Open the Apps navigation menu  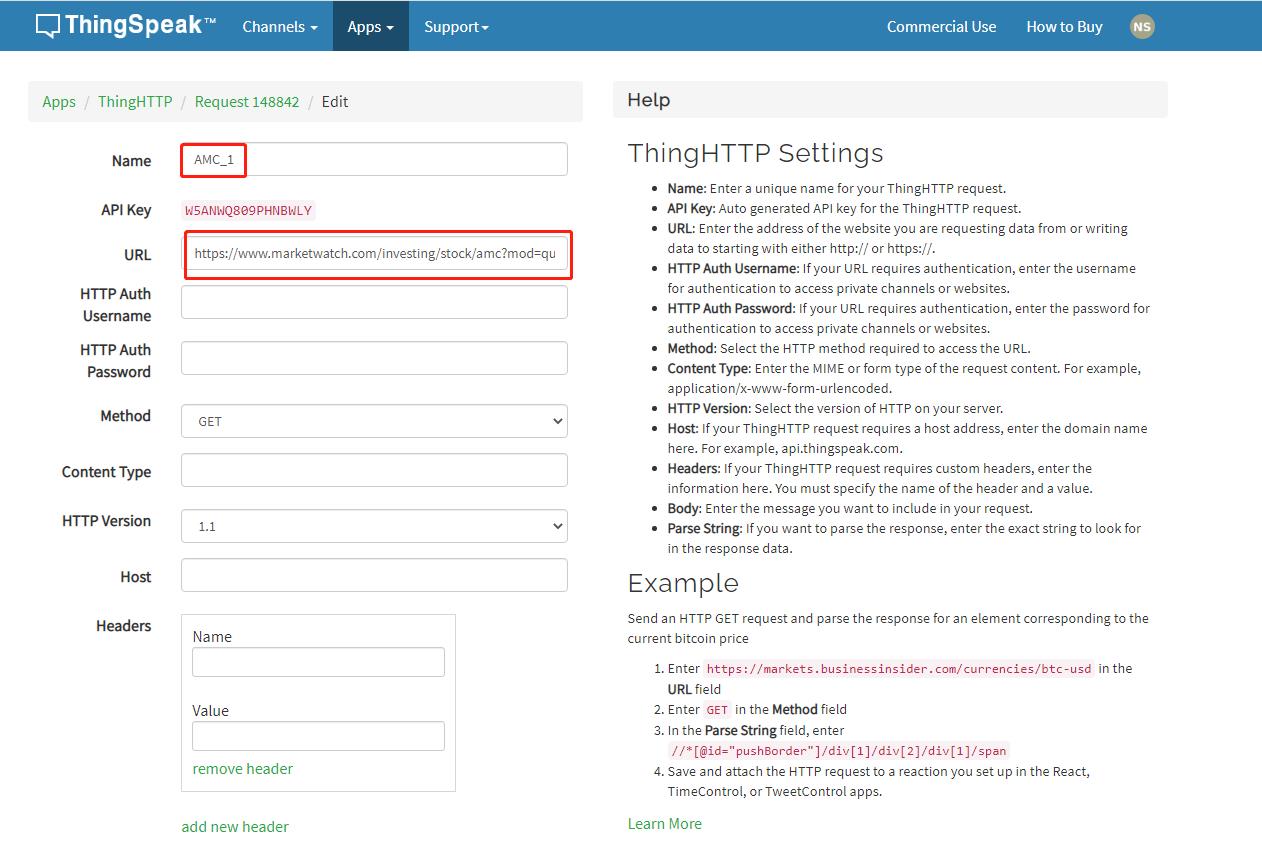click(x=370, y=27)
